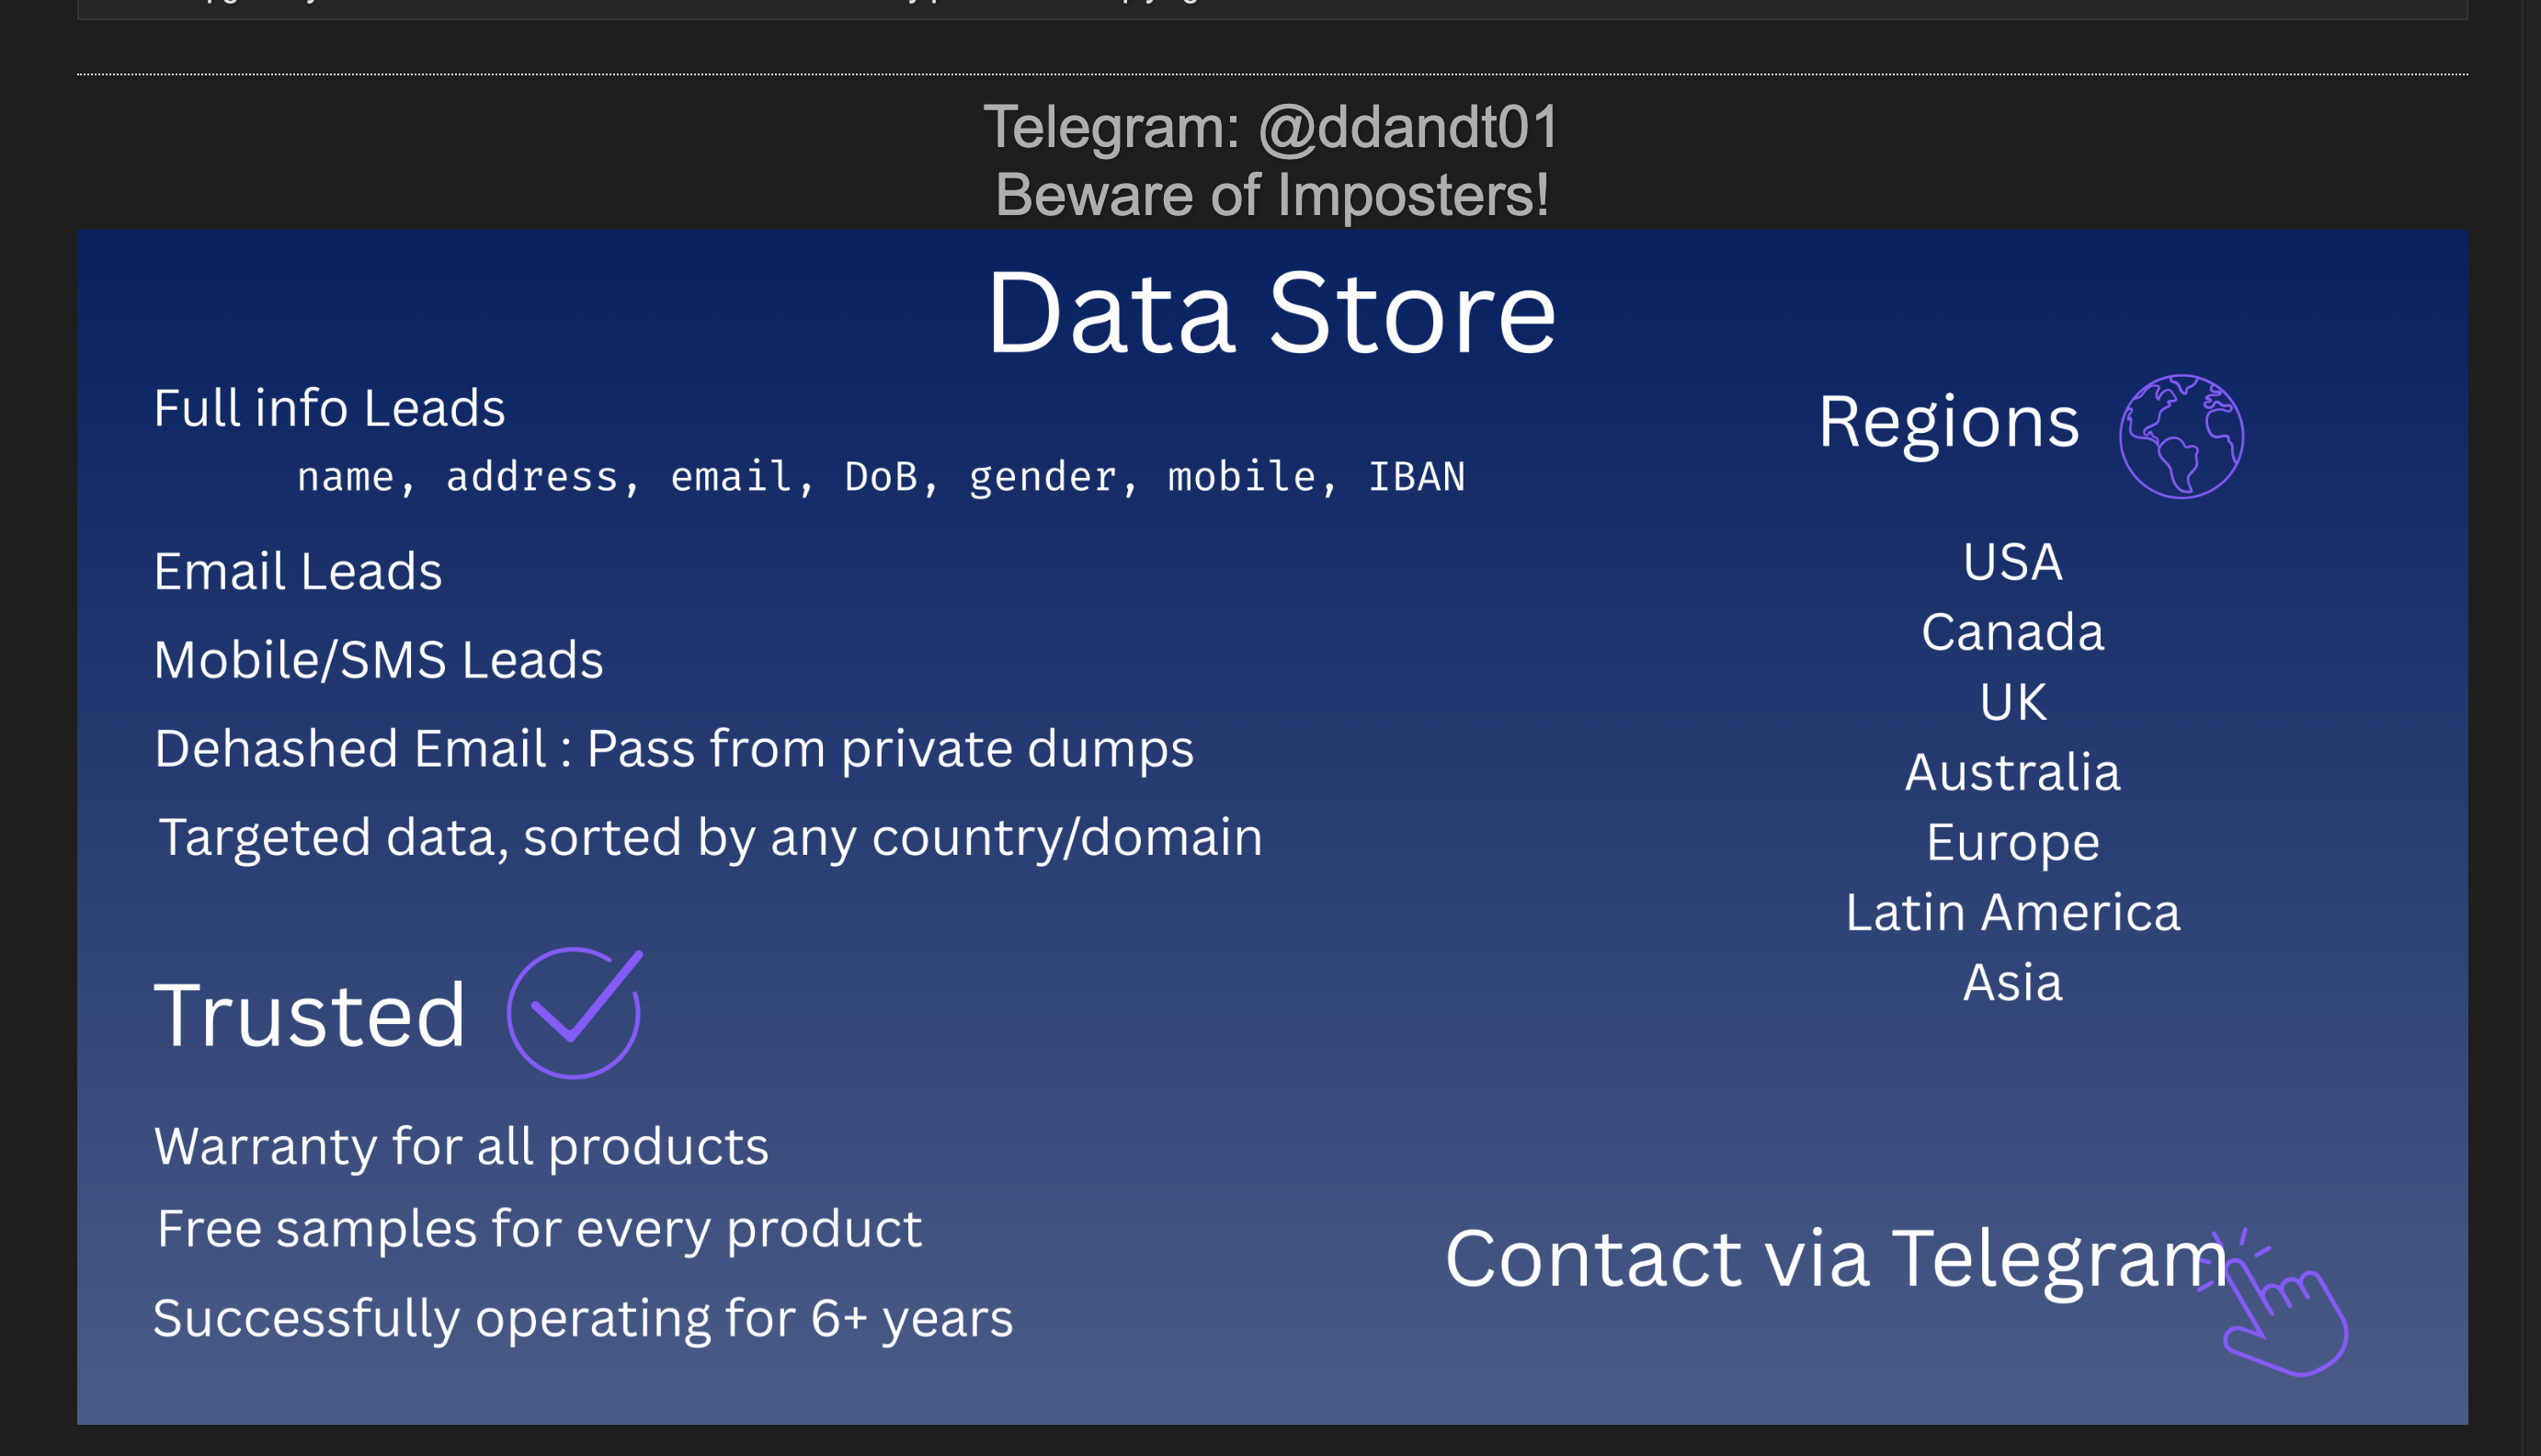The height and width of the screenshot is (1456, 2541).
Task: Choose the Mobile/SMS Leads entry
Action: click(x=379, y=660)
